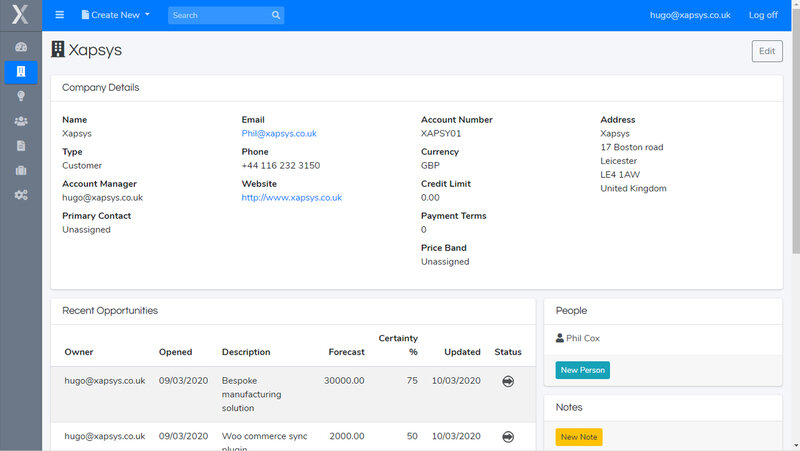Click the New Note button
The height and width of the screenshot is (451, 800).
coord(579,437)
